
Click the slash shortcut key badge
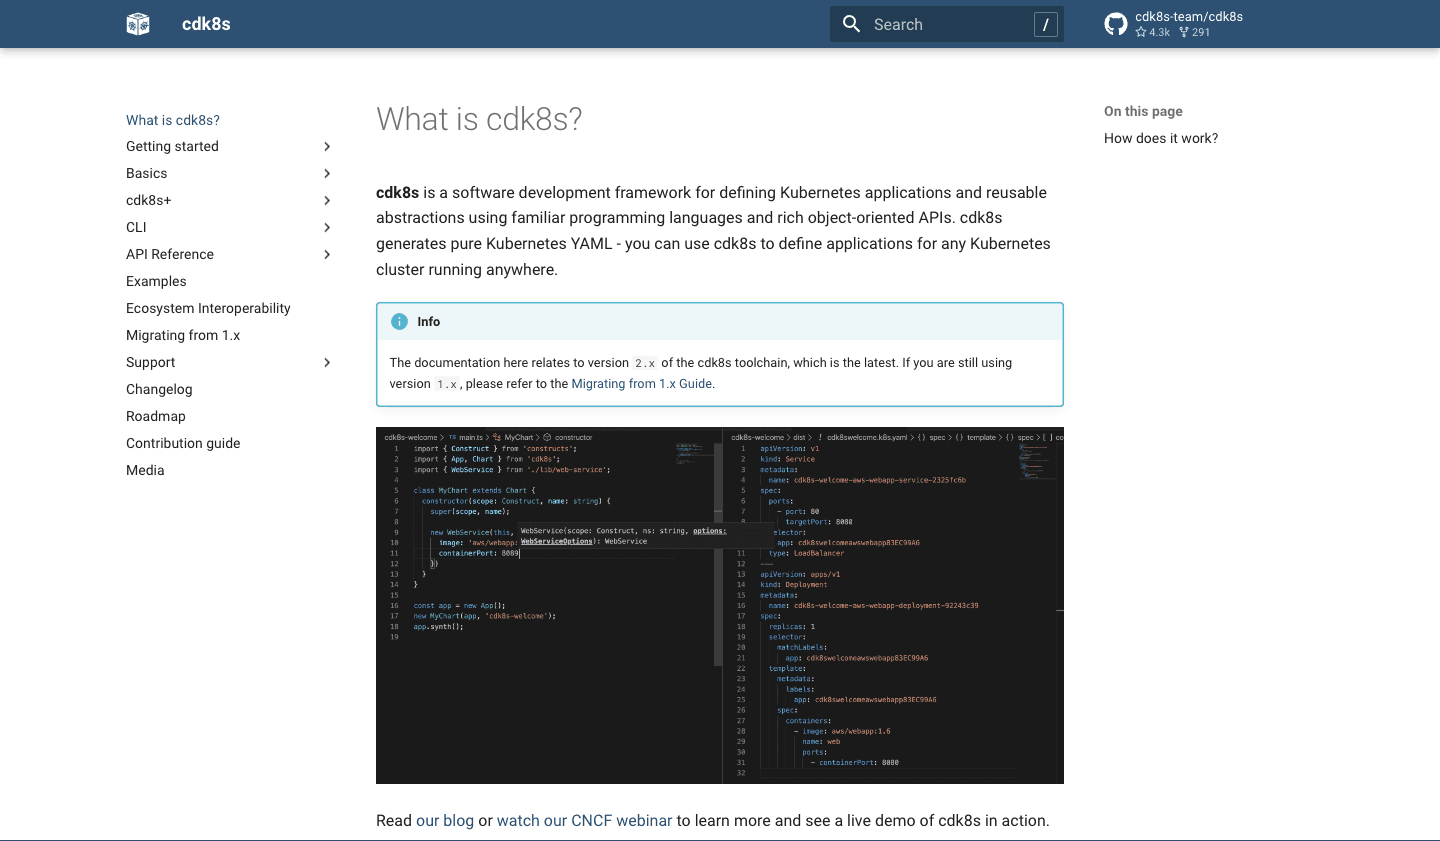(x=1045, y=24)
